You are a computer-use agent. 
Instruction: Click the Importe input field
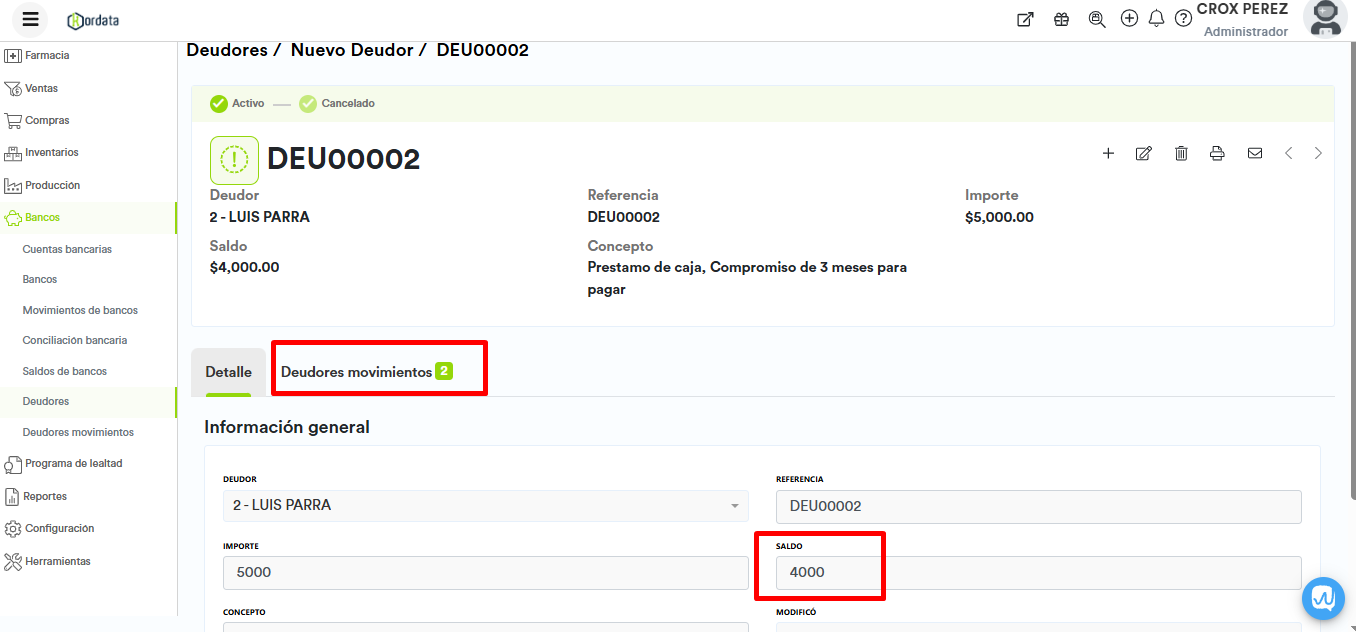point(485,573)
